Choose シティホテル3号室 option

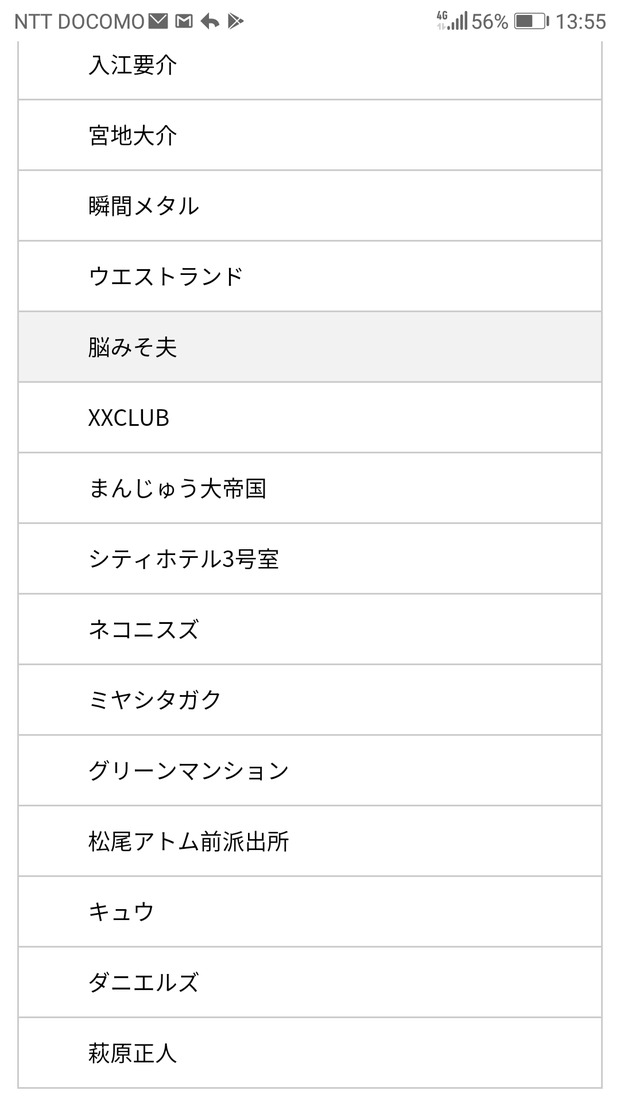pos(310,559)
